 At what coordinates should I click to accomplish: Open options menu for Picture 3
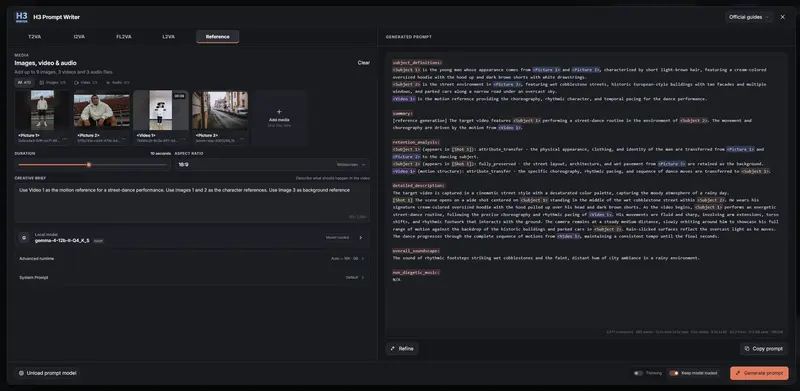241,138
